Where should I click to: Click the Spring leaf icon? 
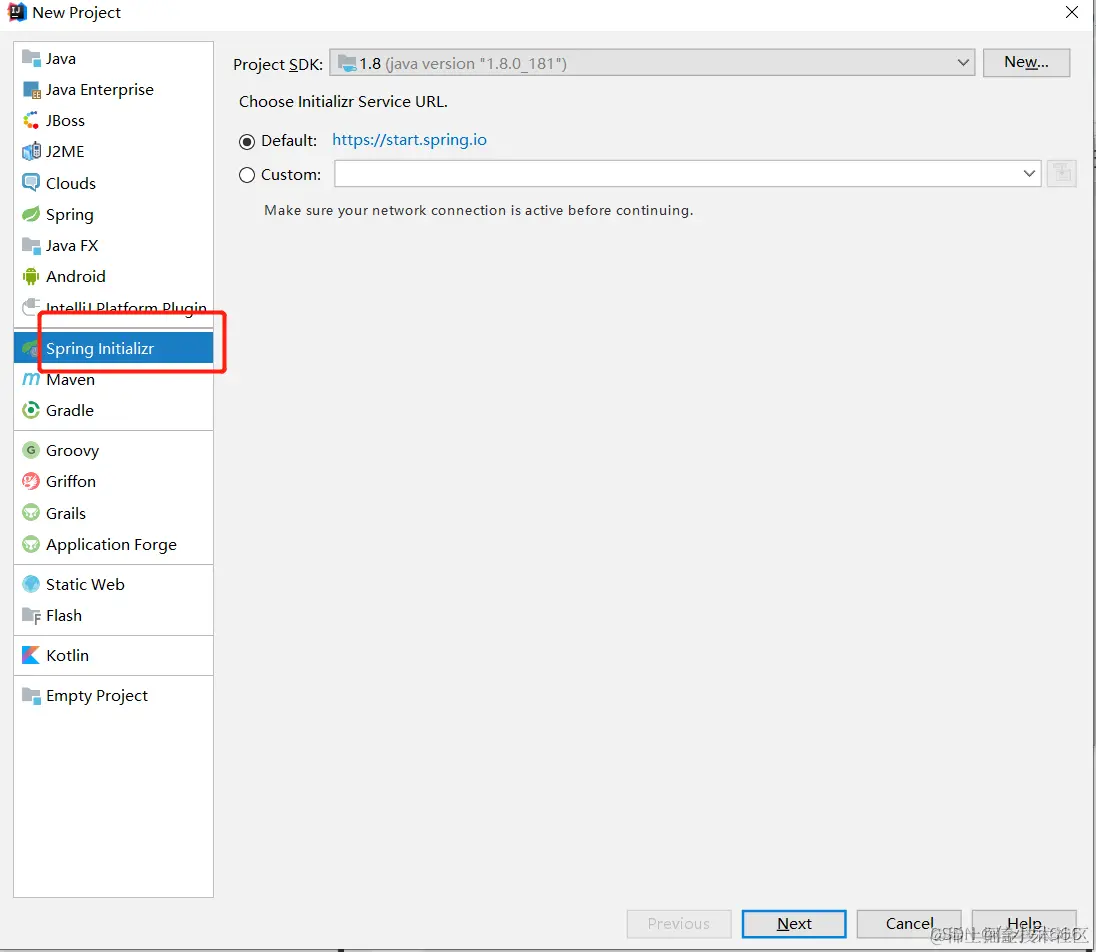coord(31,214)
